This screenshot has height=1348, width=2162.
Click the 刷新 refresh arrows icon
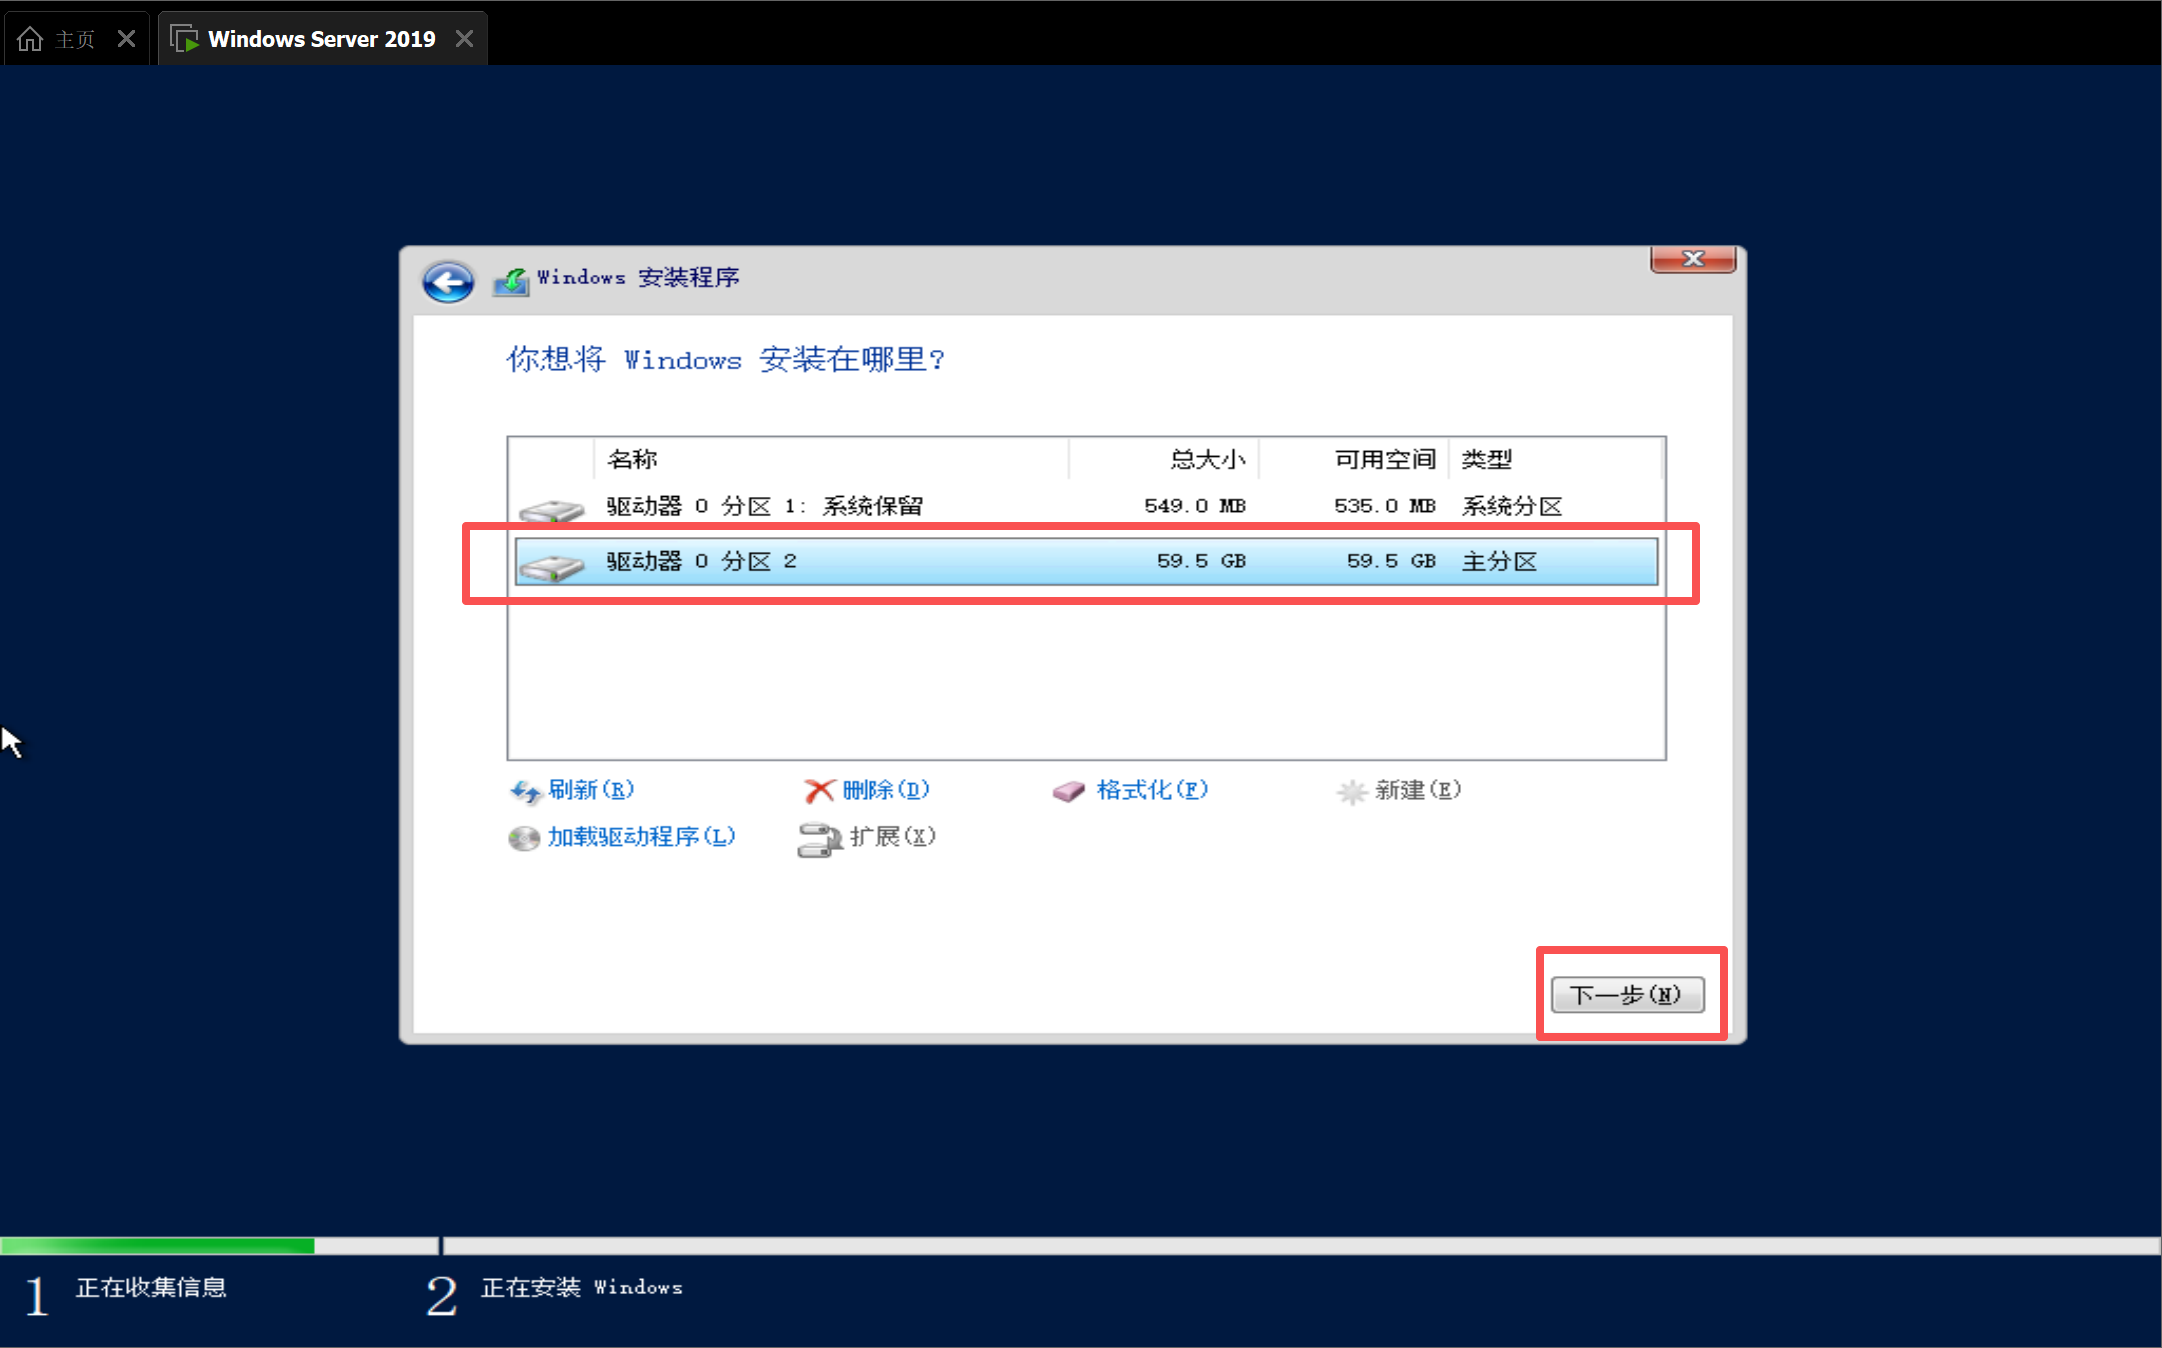pos(525,792)
